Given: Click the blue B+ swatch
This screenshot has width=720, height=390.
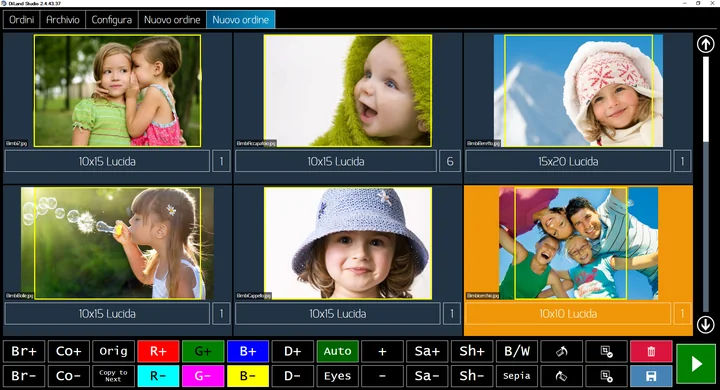Looking at the screenshot, I should [x=248, y=351].
